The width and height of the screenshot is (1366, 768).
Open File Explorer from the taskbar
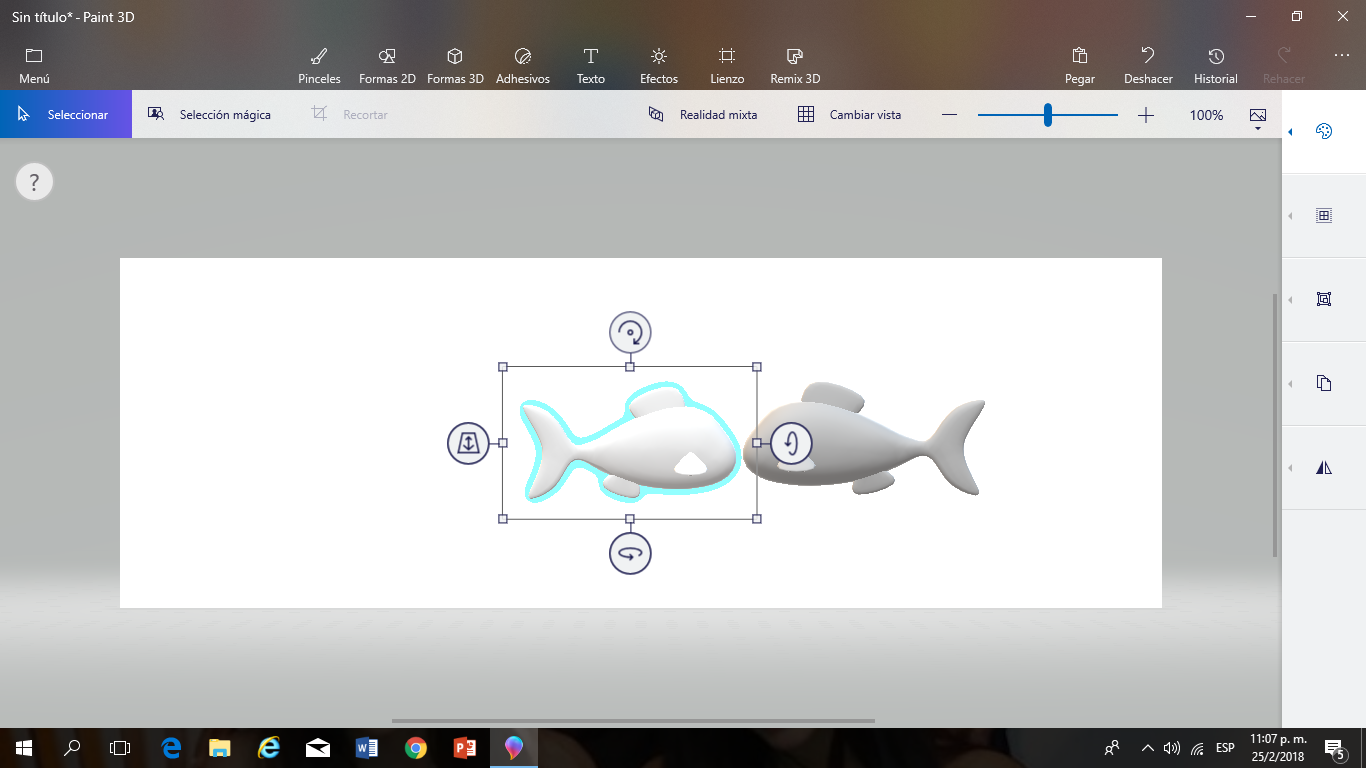coord(220,748)
